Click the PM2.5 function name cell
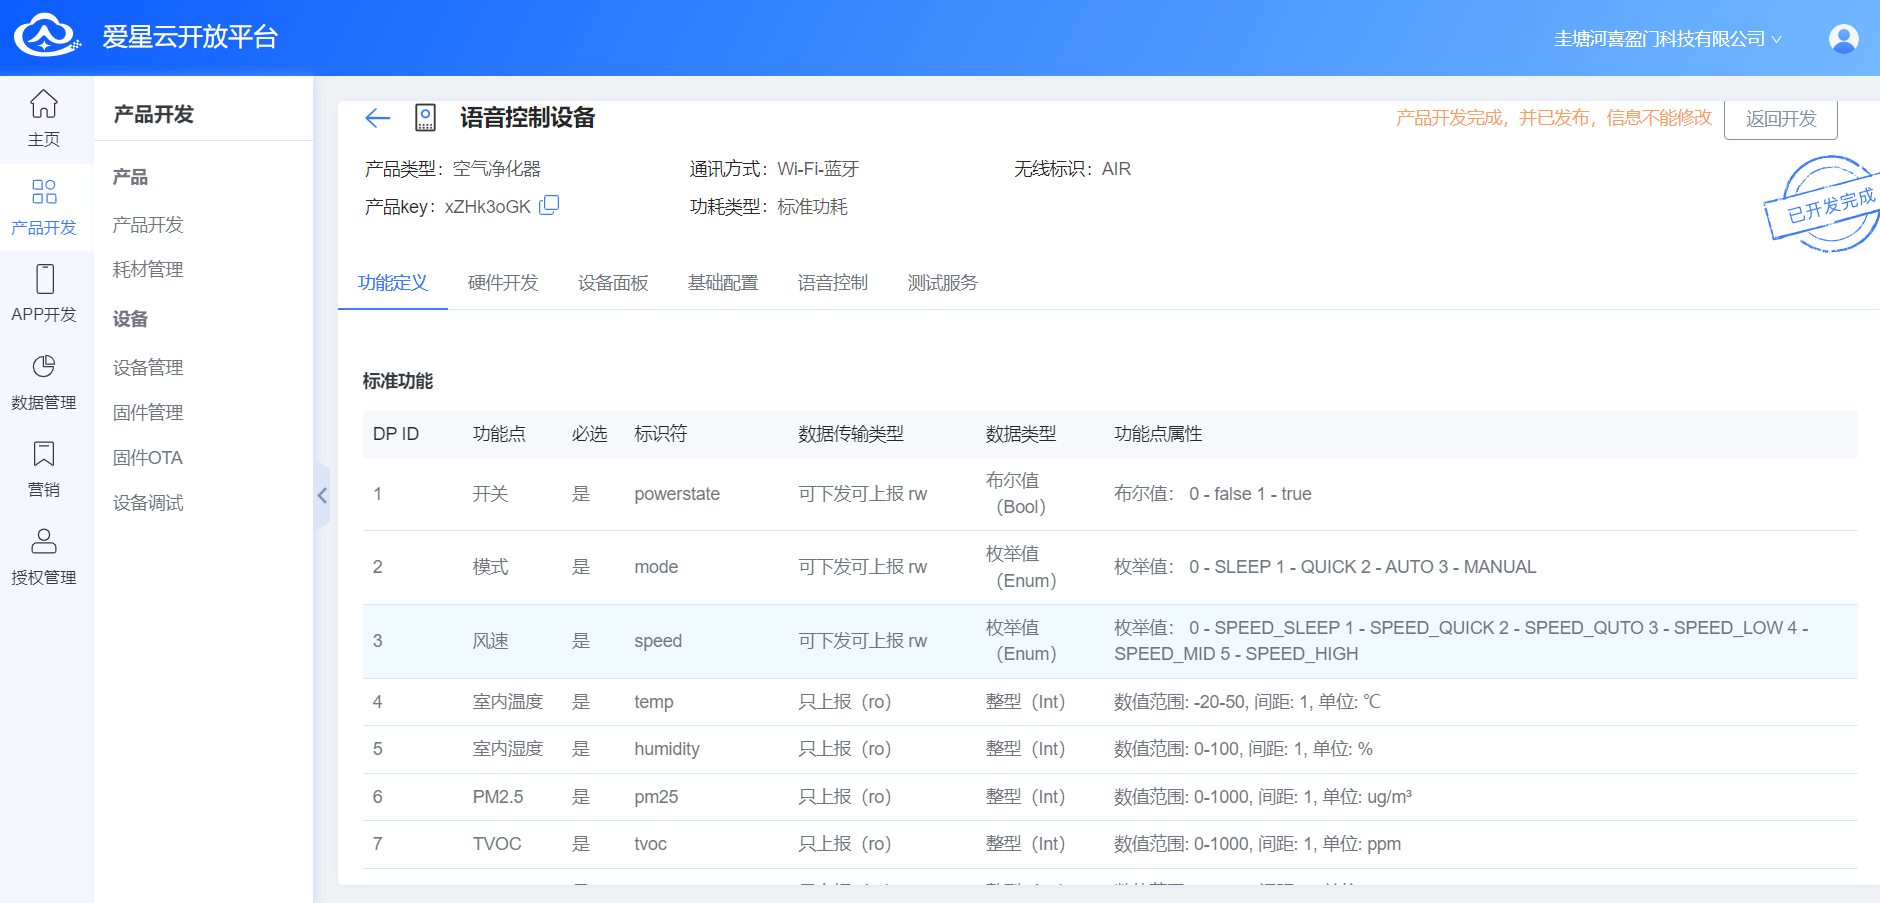 tap(498, 797)
